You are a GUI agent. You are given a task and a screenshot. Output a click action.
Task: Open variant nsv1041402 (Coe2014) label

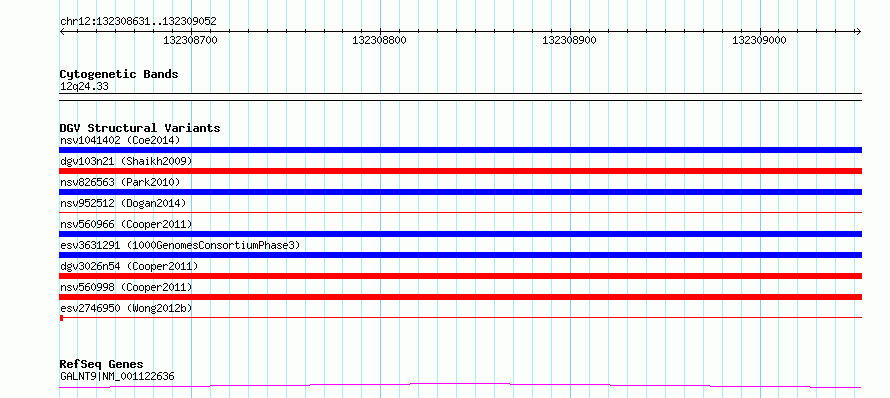[x=120, y=140]
